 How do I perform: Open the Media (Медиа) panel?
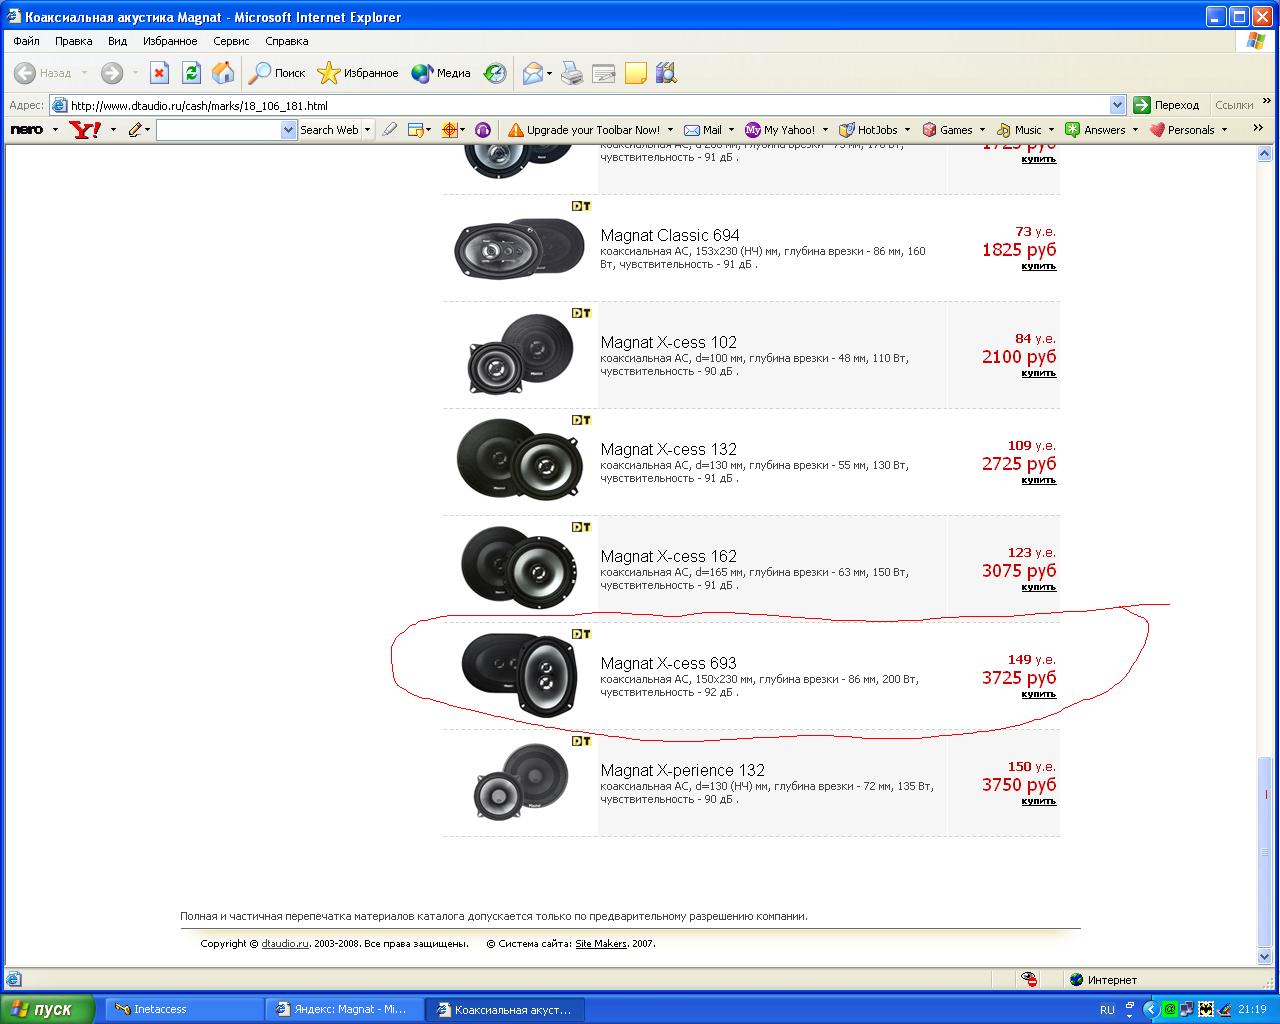coord(441,73)
